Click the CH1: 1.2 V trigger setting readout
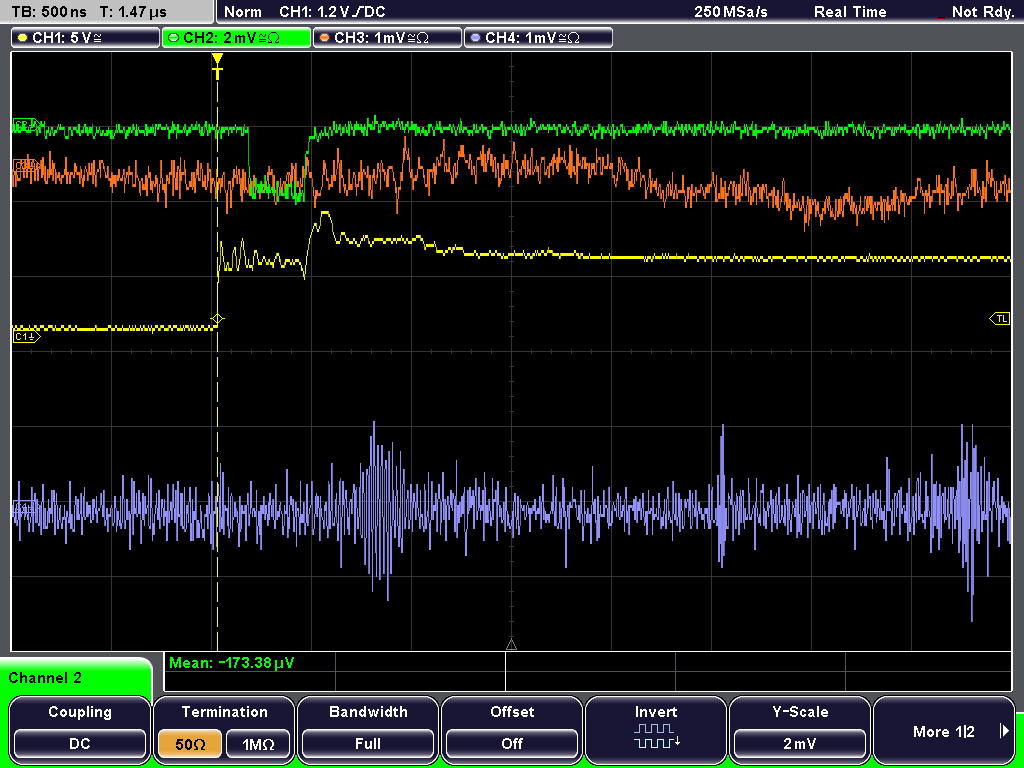 point(332,12)
